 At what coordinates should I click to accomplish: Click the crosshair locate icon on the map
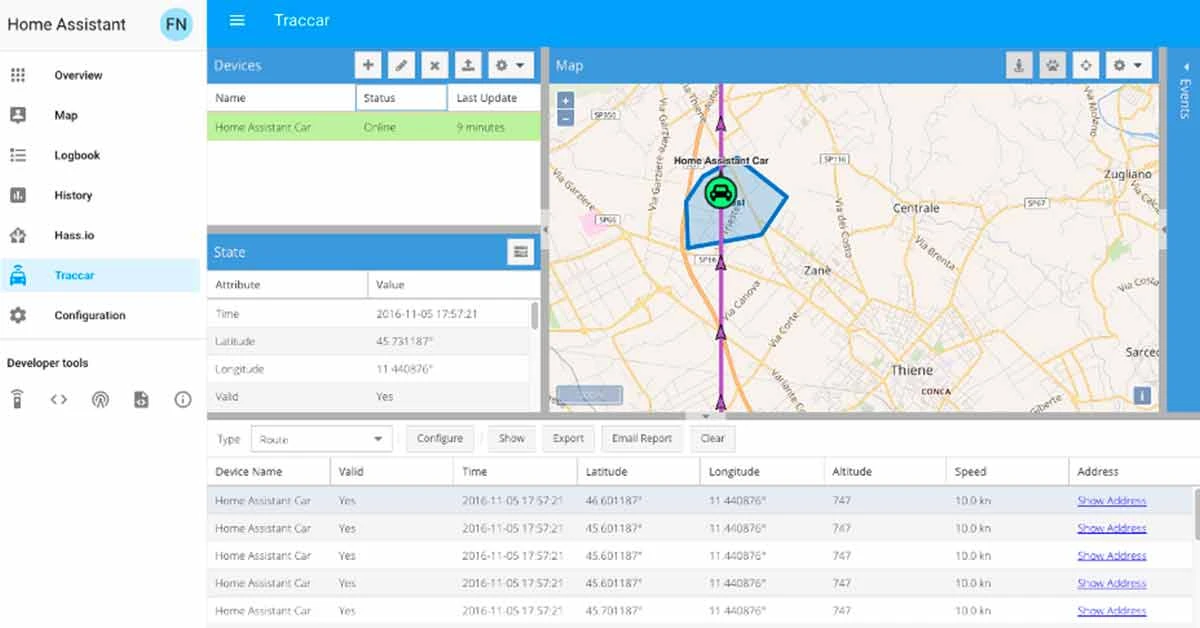click(x=1086, y=64)
